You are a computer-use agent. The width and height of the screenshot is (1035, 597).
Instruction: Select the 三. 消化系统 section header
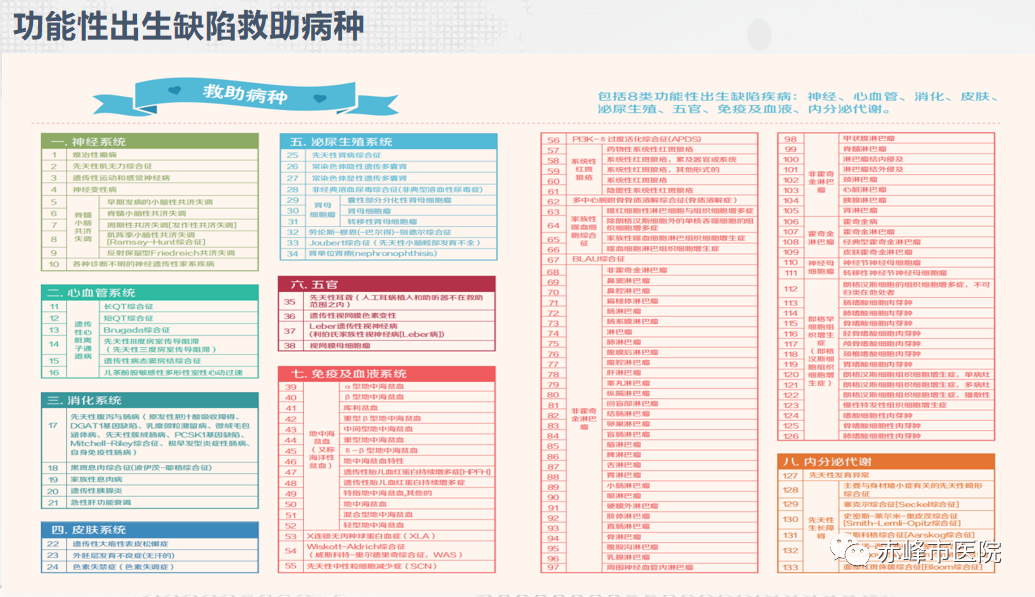point(150,400)
